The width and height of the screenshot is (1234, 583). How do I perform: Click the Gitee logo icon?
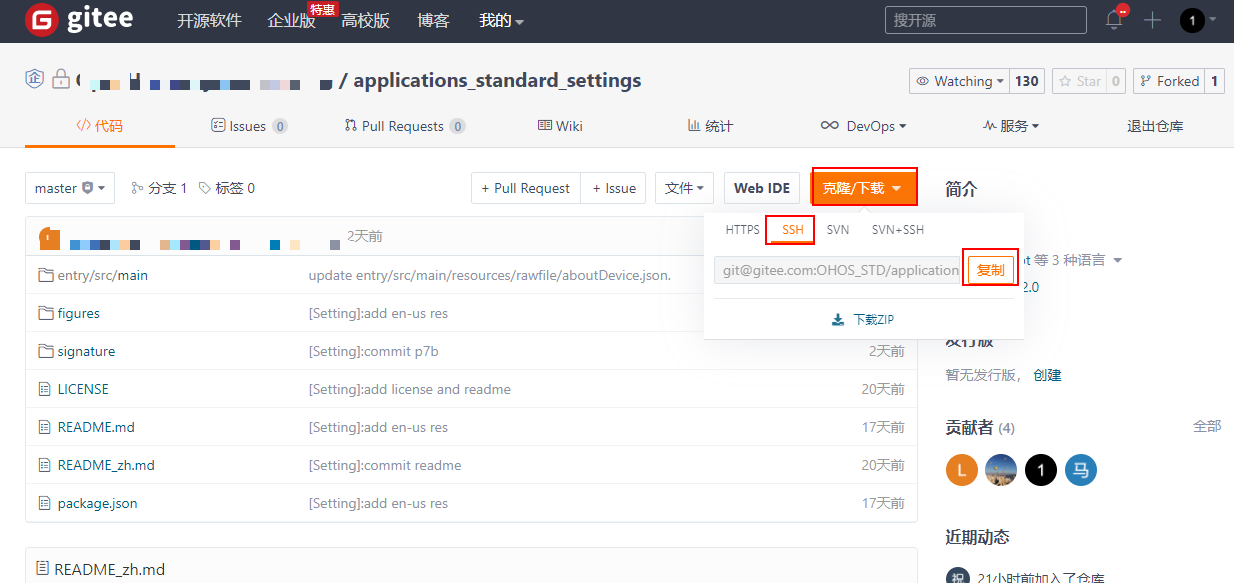click(x=41, y=20)
